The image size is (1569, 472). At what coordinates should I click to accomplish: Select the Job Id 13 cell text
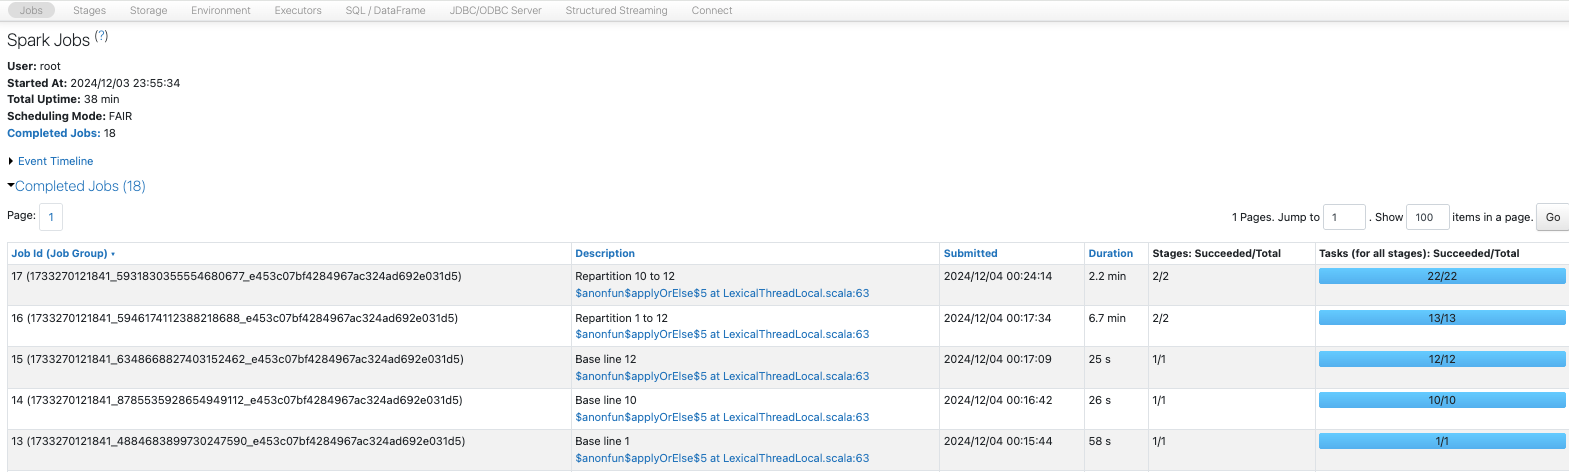(x=238, y=441)
